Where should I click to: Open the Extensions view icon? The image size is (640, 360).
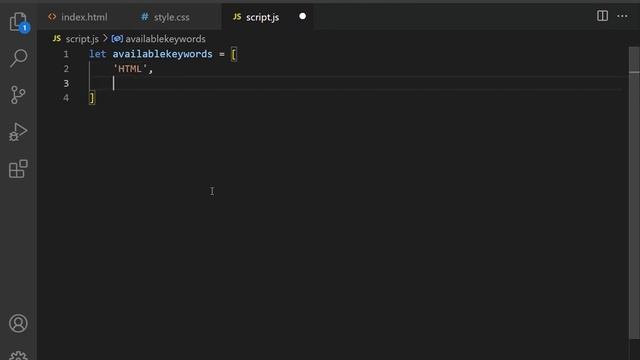tap(18, 169)
